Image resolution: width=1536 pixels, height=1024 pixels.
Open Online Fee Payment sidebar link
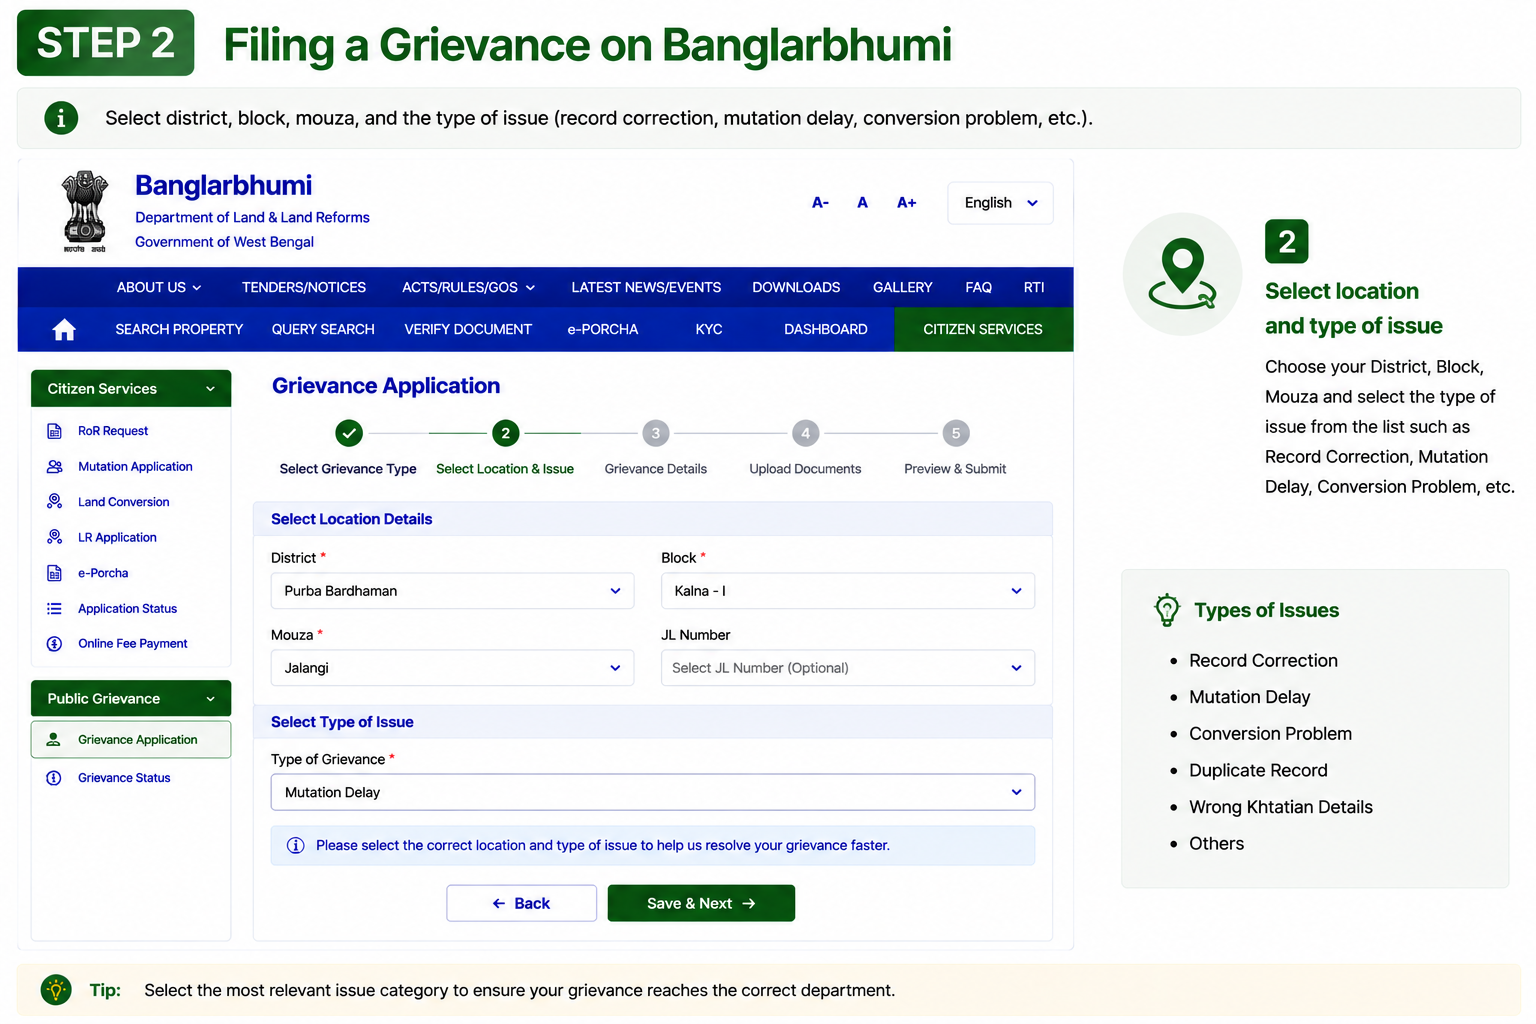pos(133,644)
